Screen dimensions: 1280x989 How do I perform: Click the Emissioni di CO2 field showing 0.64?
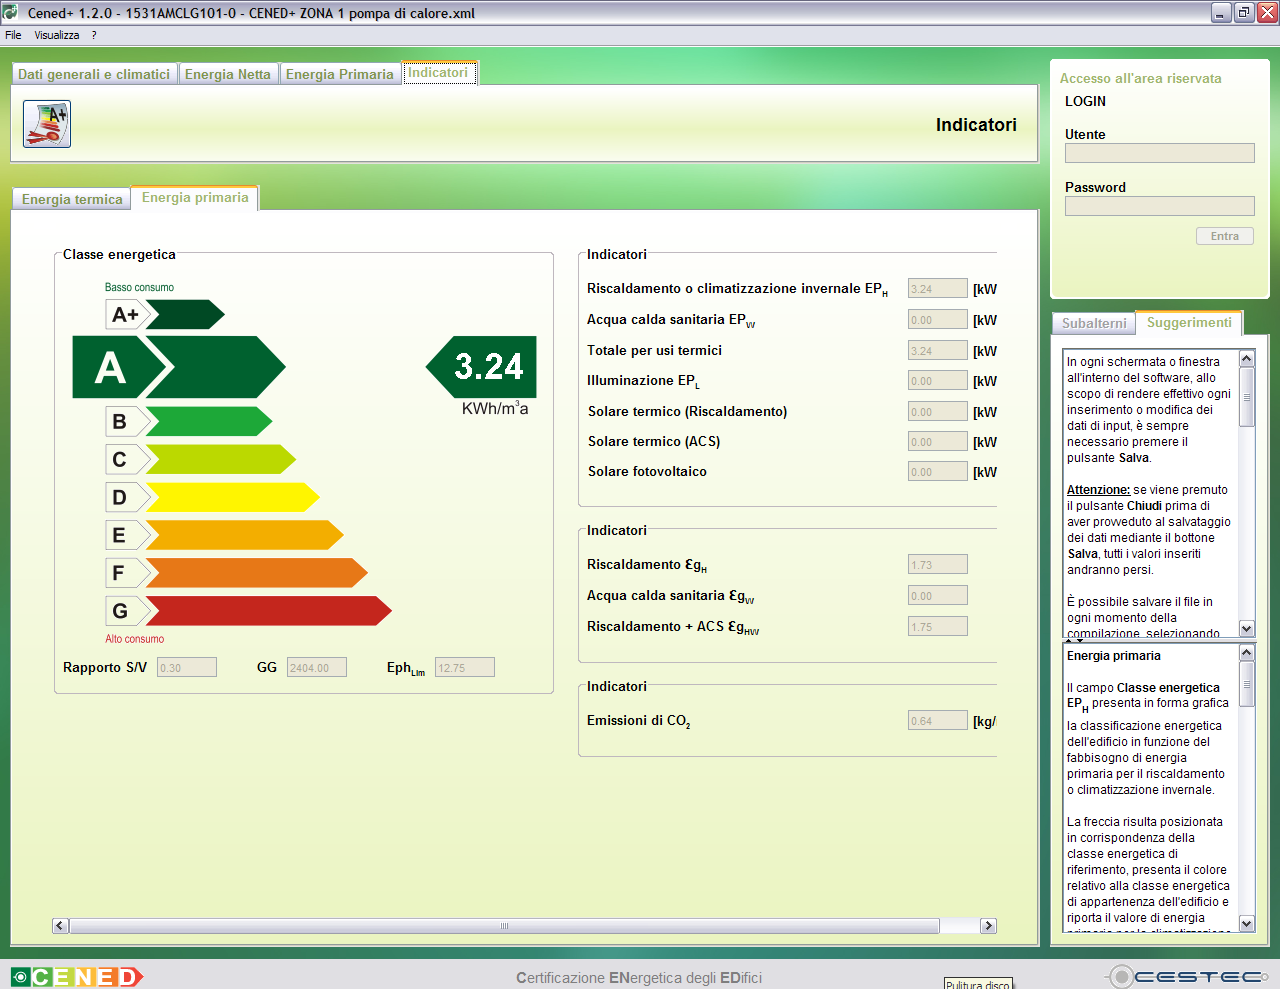pos(938,721)
